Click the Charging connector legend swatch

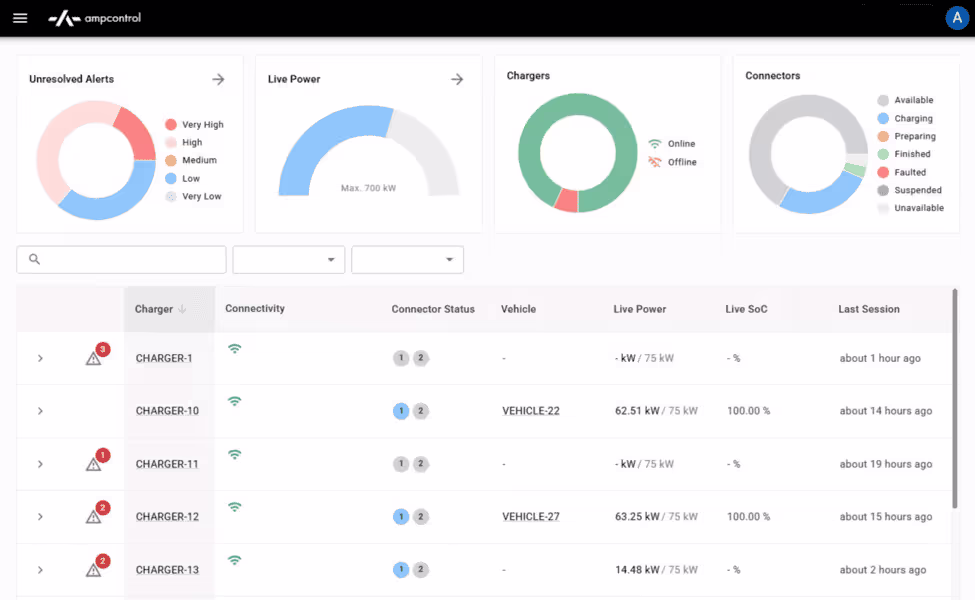[883, 118]
